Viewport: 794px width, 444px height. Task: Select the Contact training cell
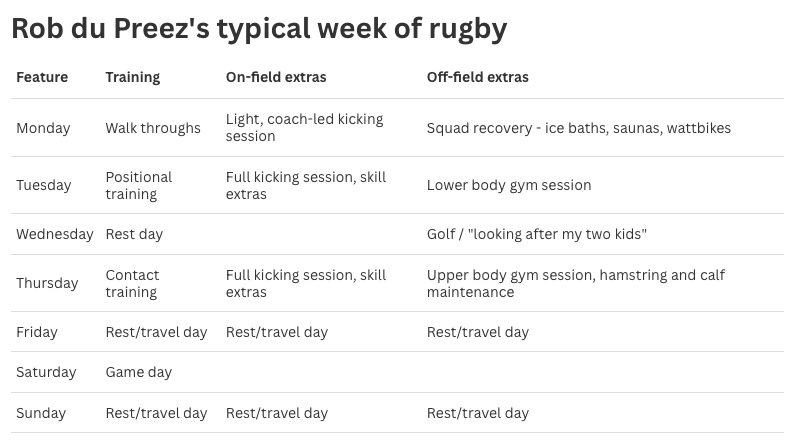tap(132, 283)
